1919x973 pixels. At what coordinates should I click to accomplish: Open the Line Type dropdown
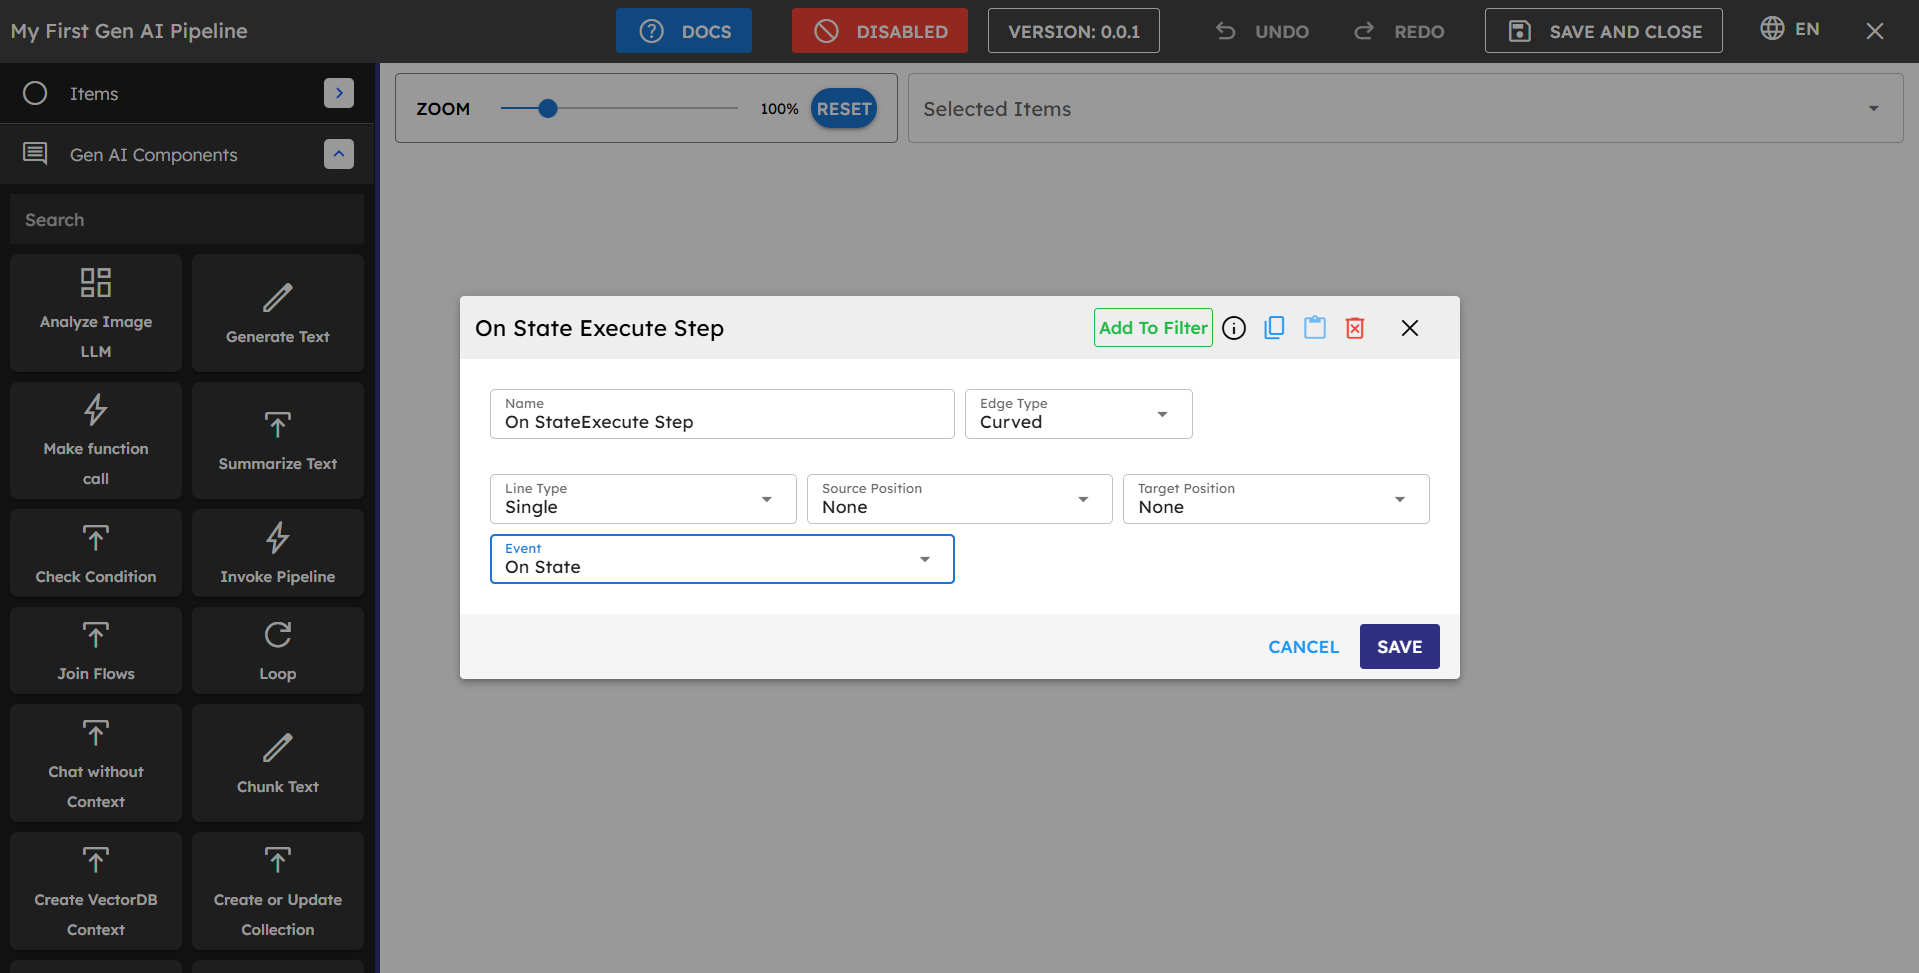pos(642,499)
